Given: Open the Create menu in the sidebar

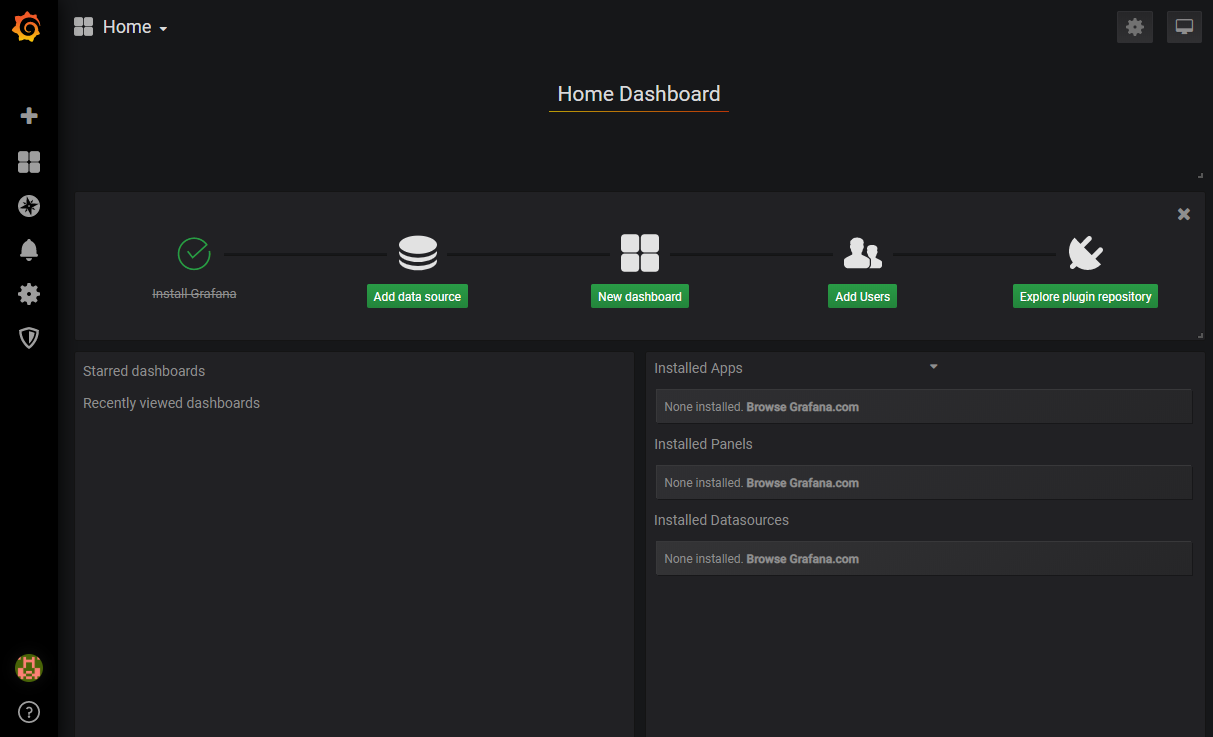Looking at the screenshot, I should tap(29, 115).
